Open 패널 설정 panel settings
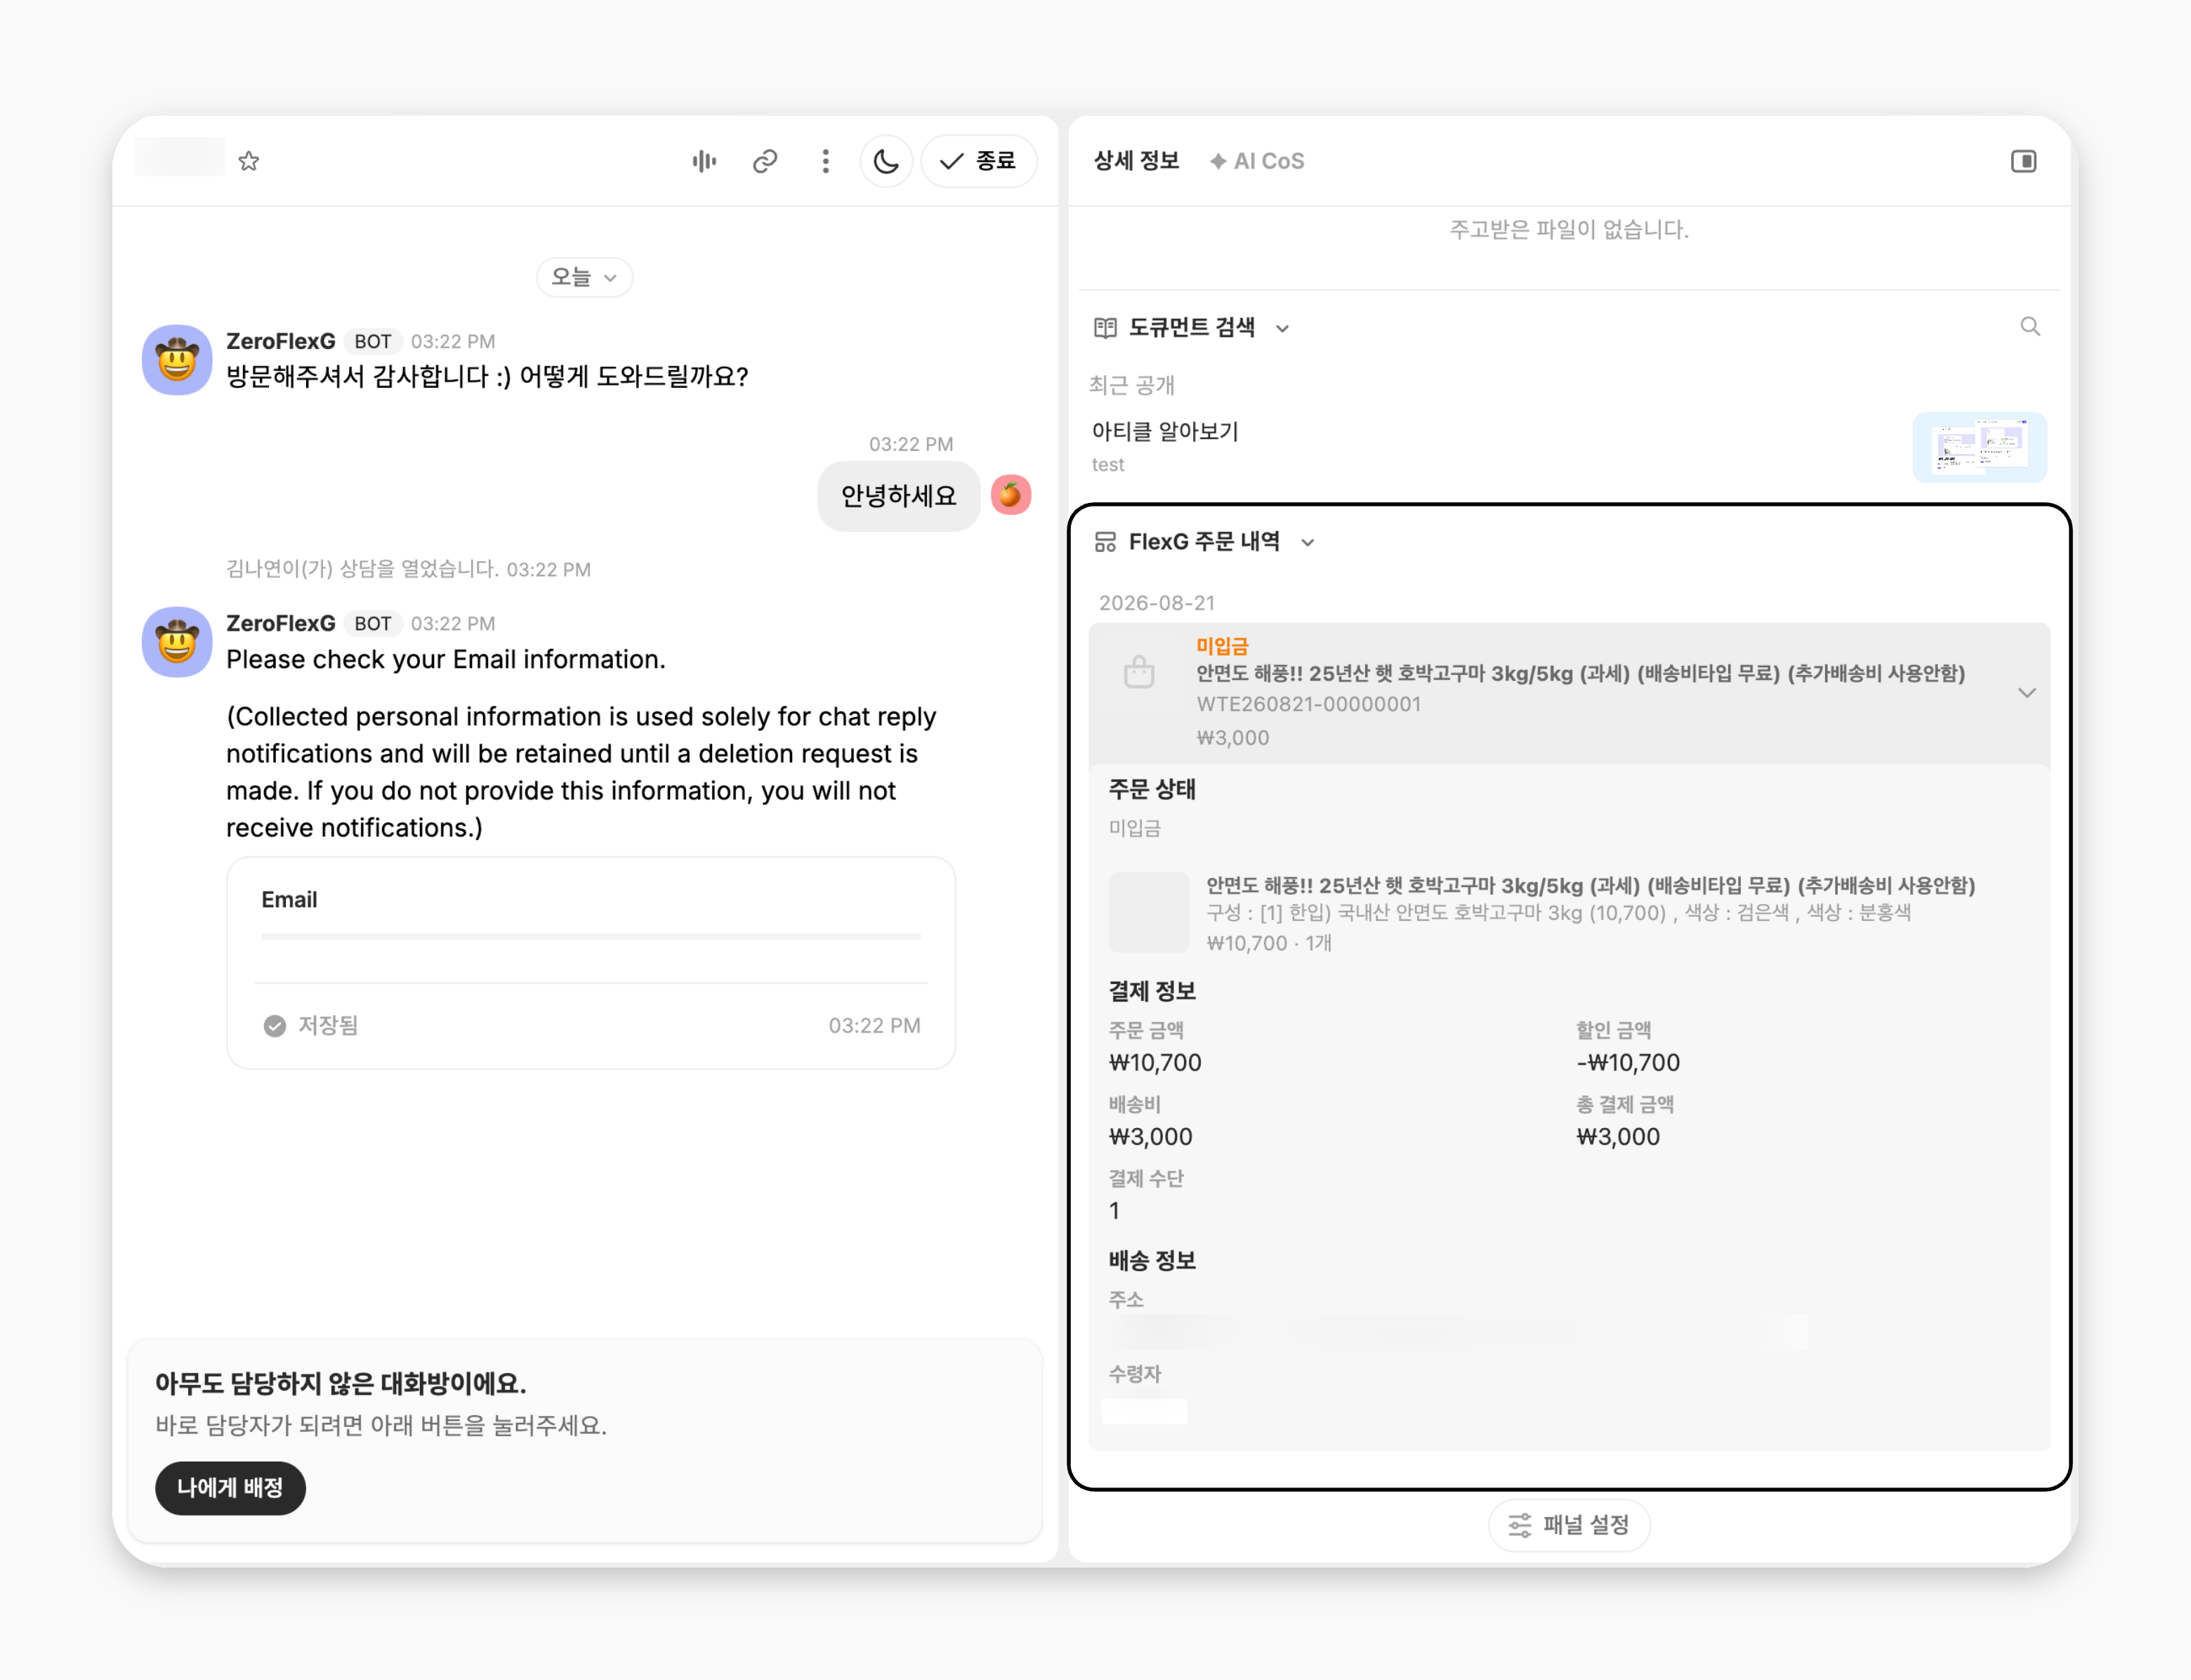This screenshot has width=2191, height=1680. [x=1569, y=1525]
